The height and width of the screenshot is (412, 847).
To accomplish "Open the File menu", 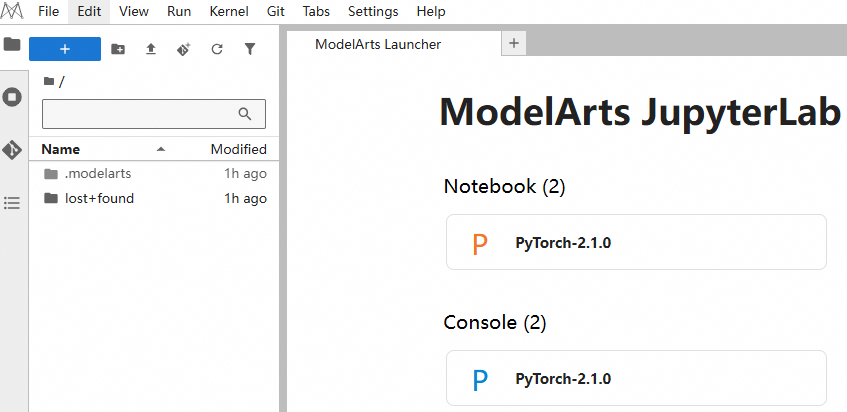I will tap(49, 11).
